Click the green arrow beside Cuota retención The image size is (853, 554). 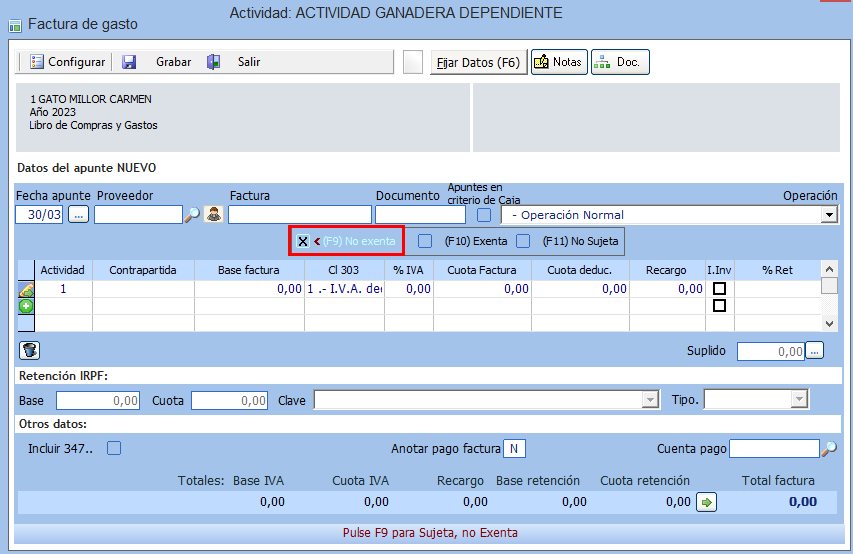[x=706, y=502]
